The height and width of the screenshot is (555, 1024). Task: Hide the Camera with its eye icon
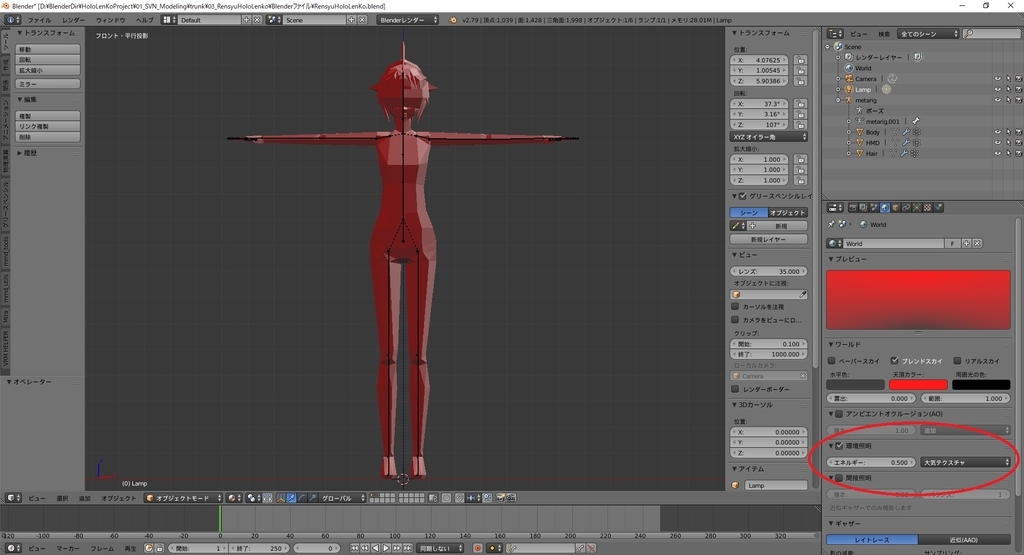[997, 78]
